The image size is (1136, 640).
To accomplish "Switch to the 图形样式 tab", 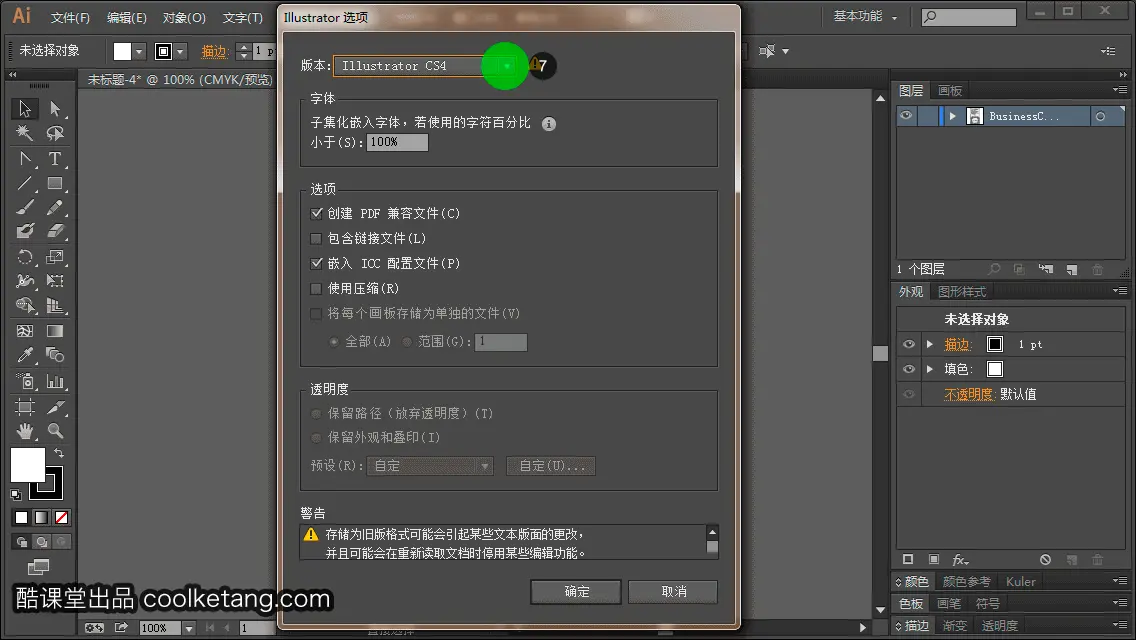I will 962,291.
